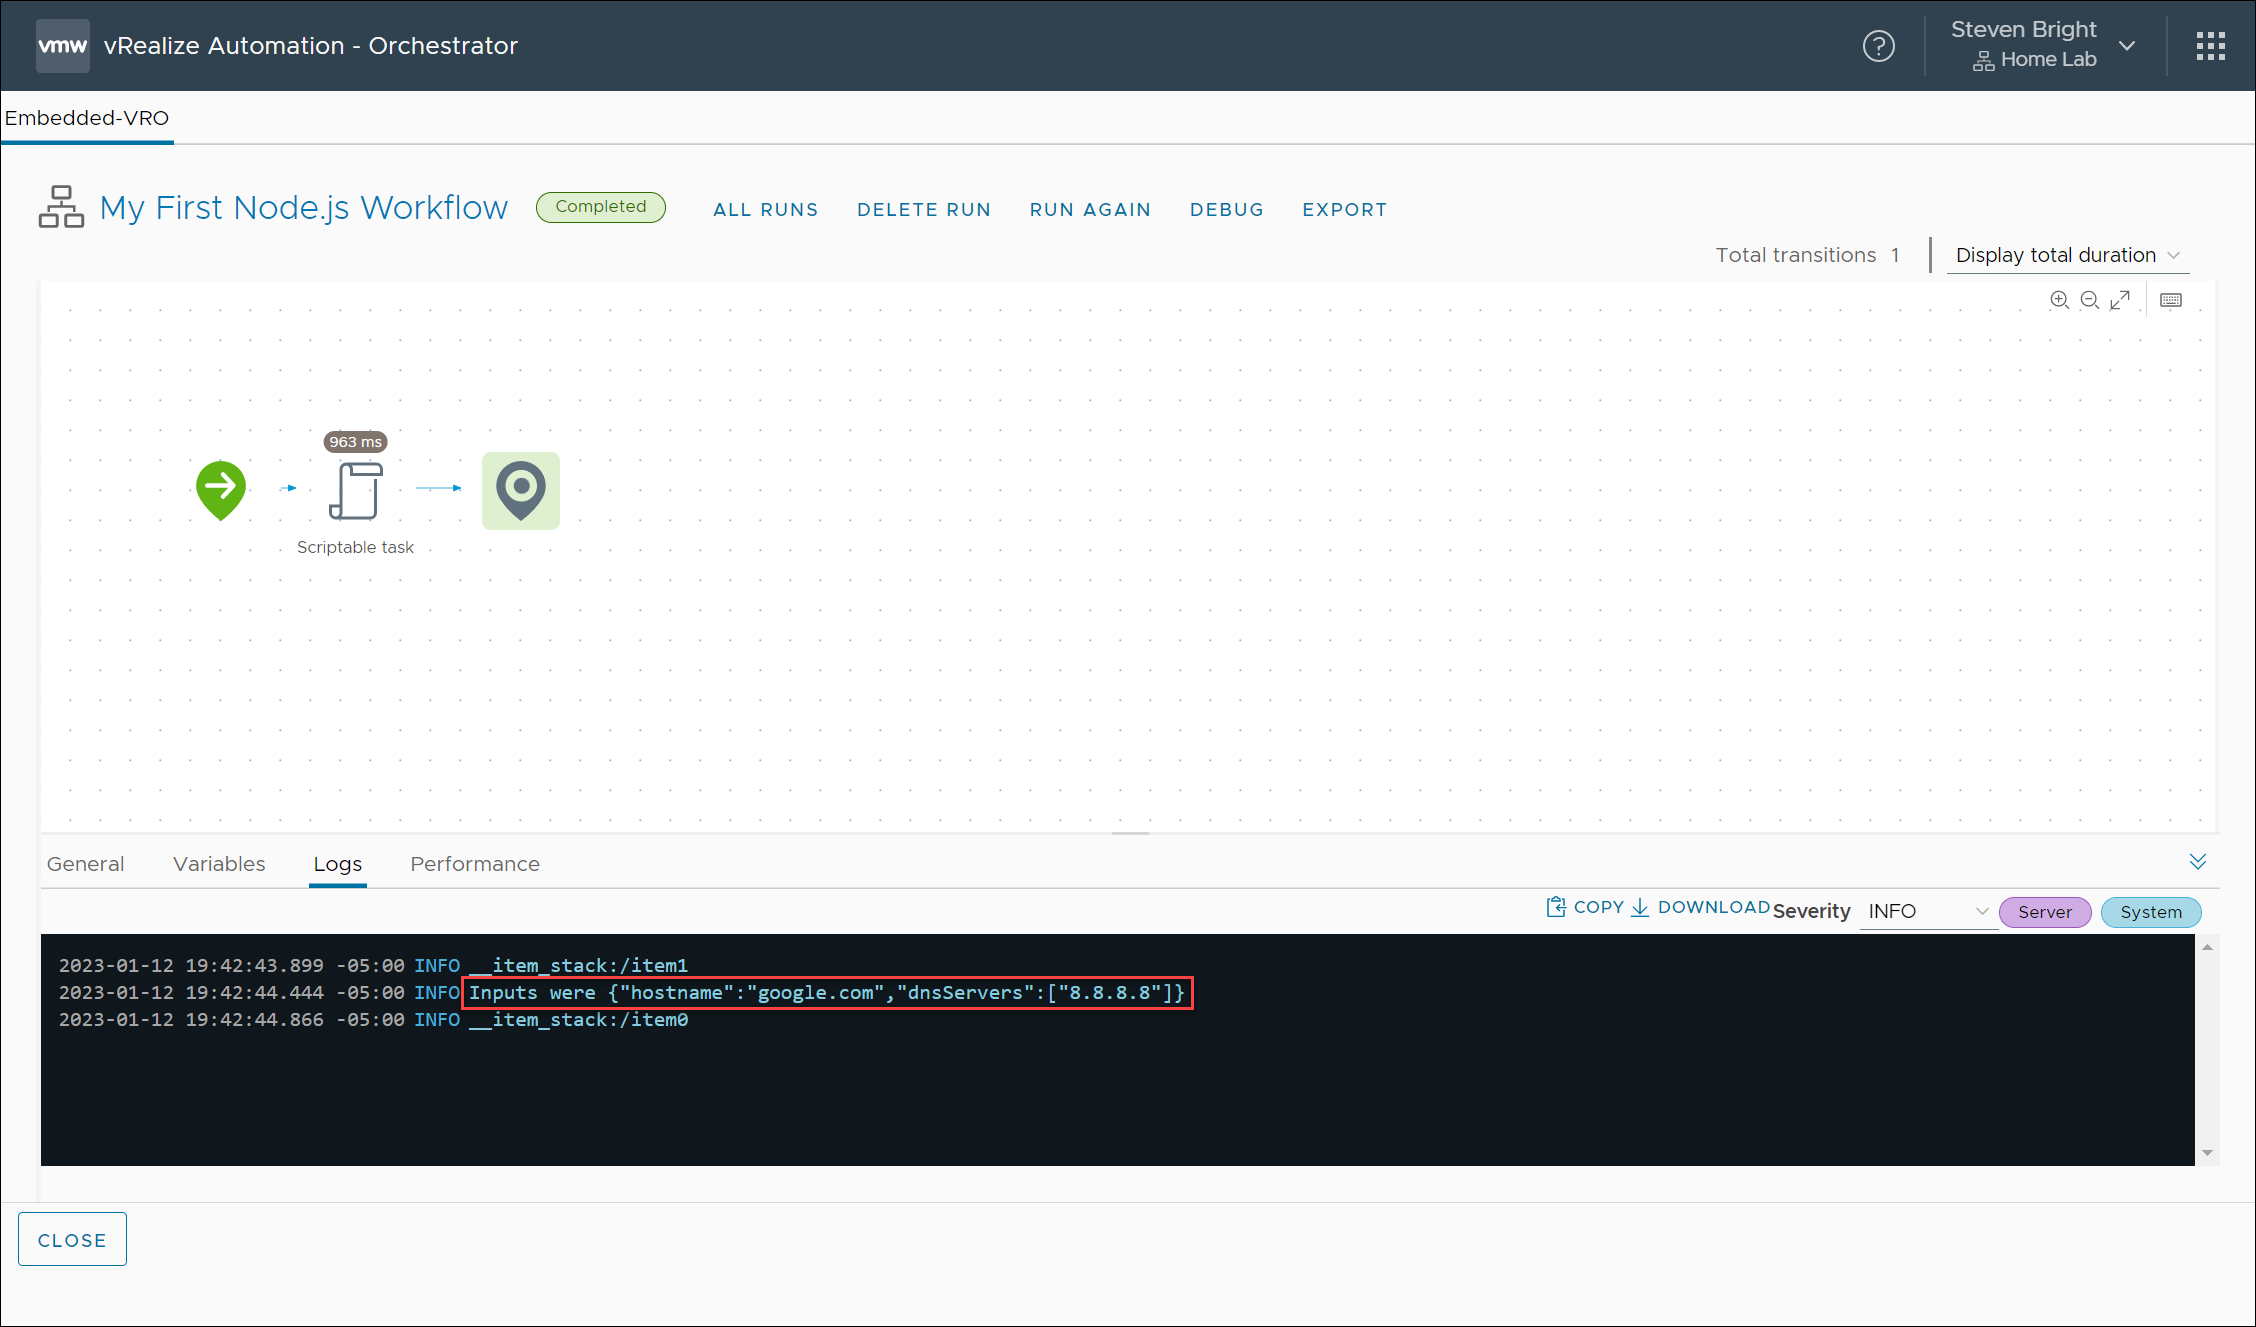Switch to the Performance tab

pos(475,864)
